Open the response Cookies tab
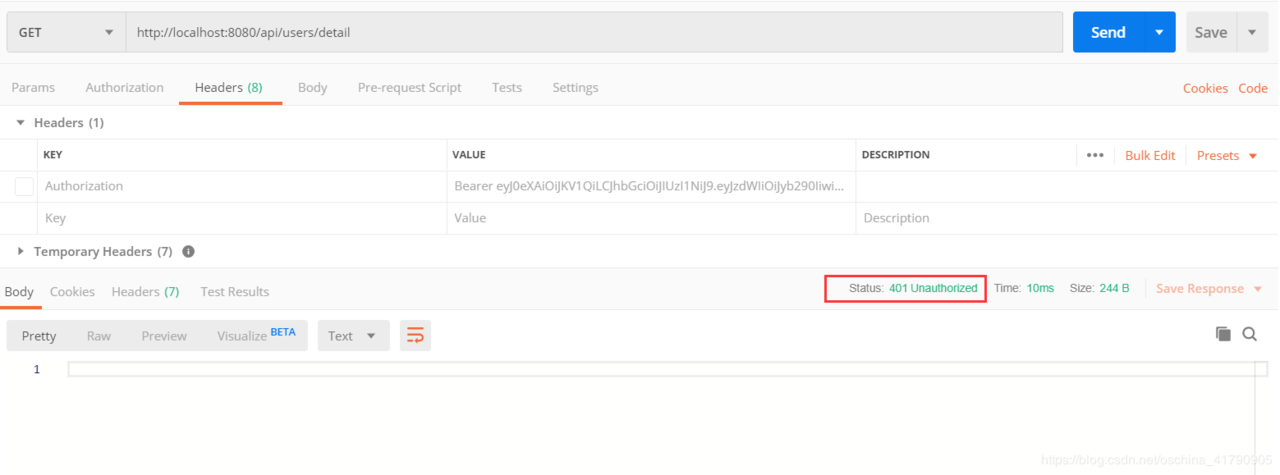 tap(72, 291)
